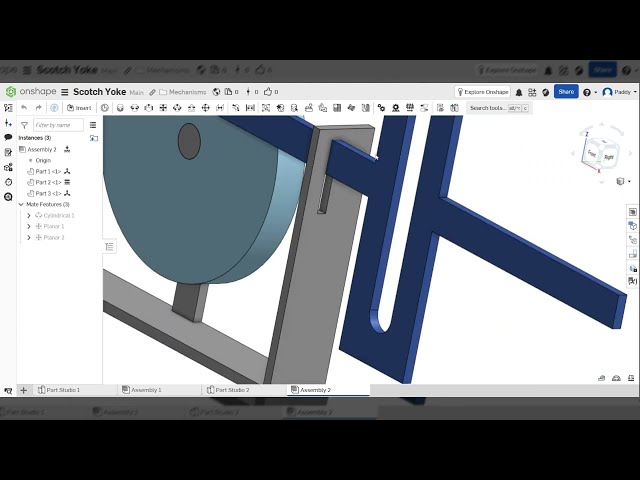
Task: Select the Planar mate tool
Action: [163, 108]
